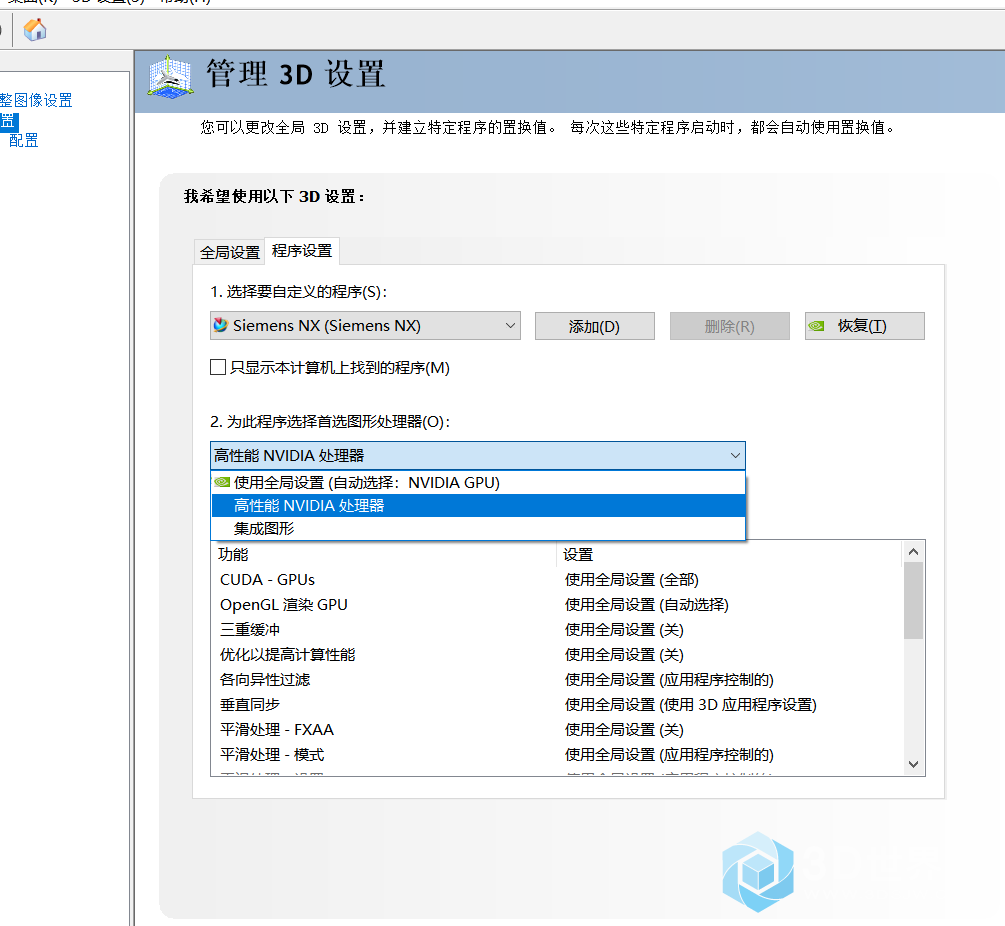Select the CUDA - GPUs row
The width and height of the screenshot is (1005, 926).
[x=556, y=580]
